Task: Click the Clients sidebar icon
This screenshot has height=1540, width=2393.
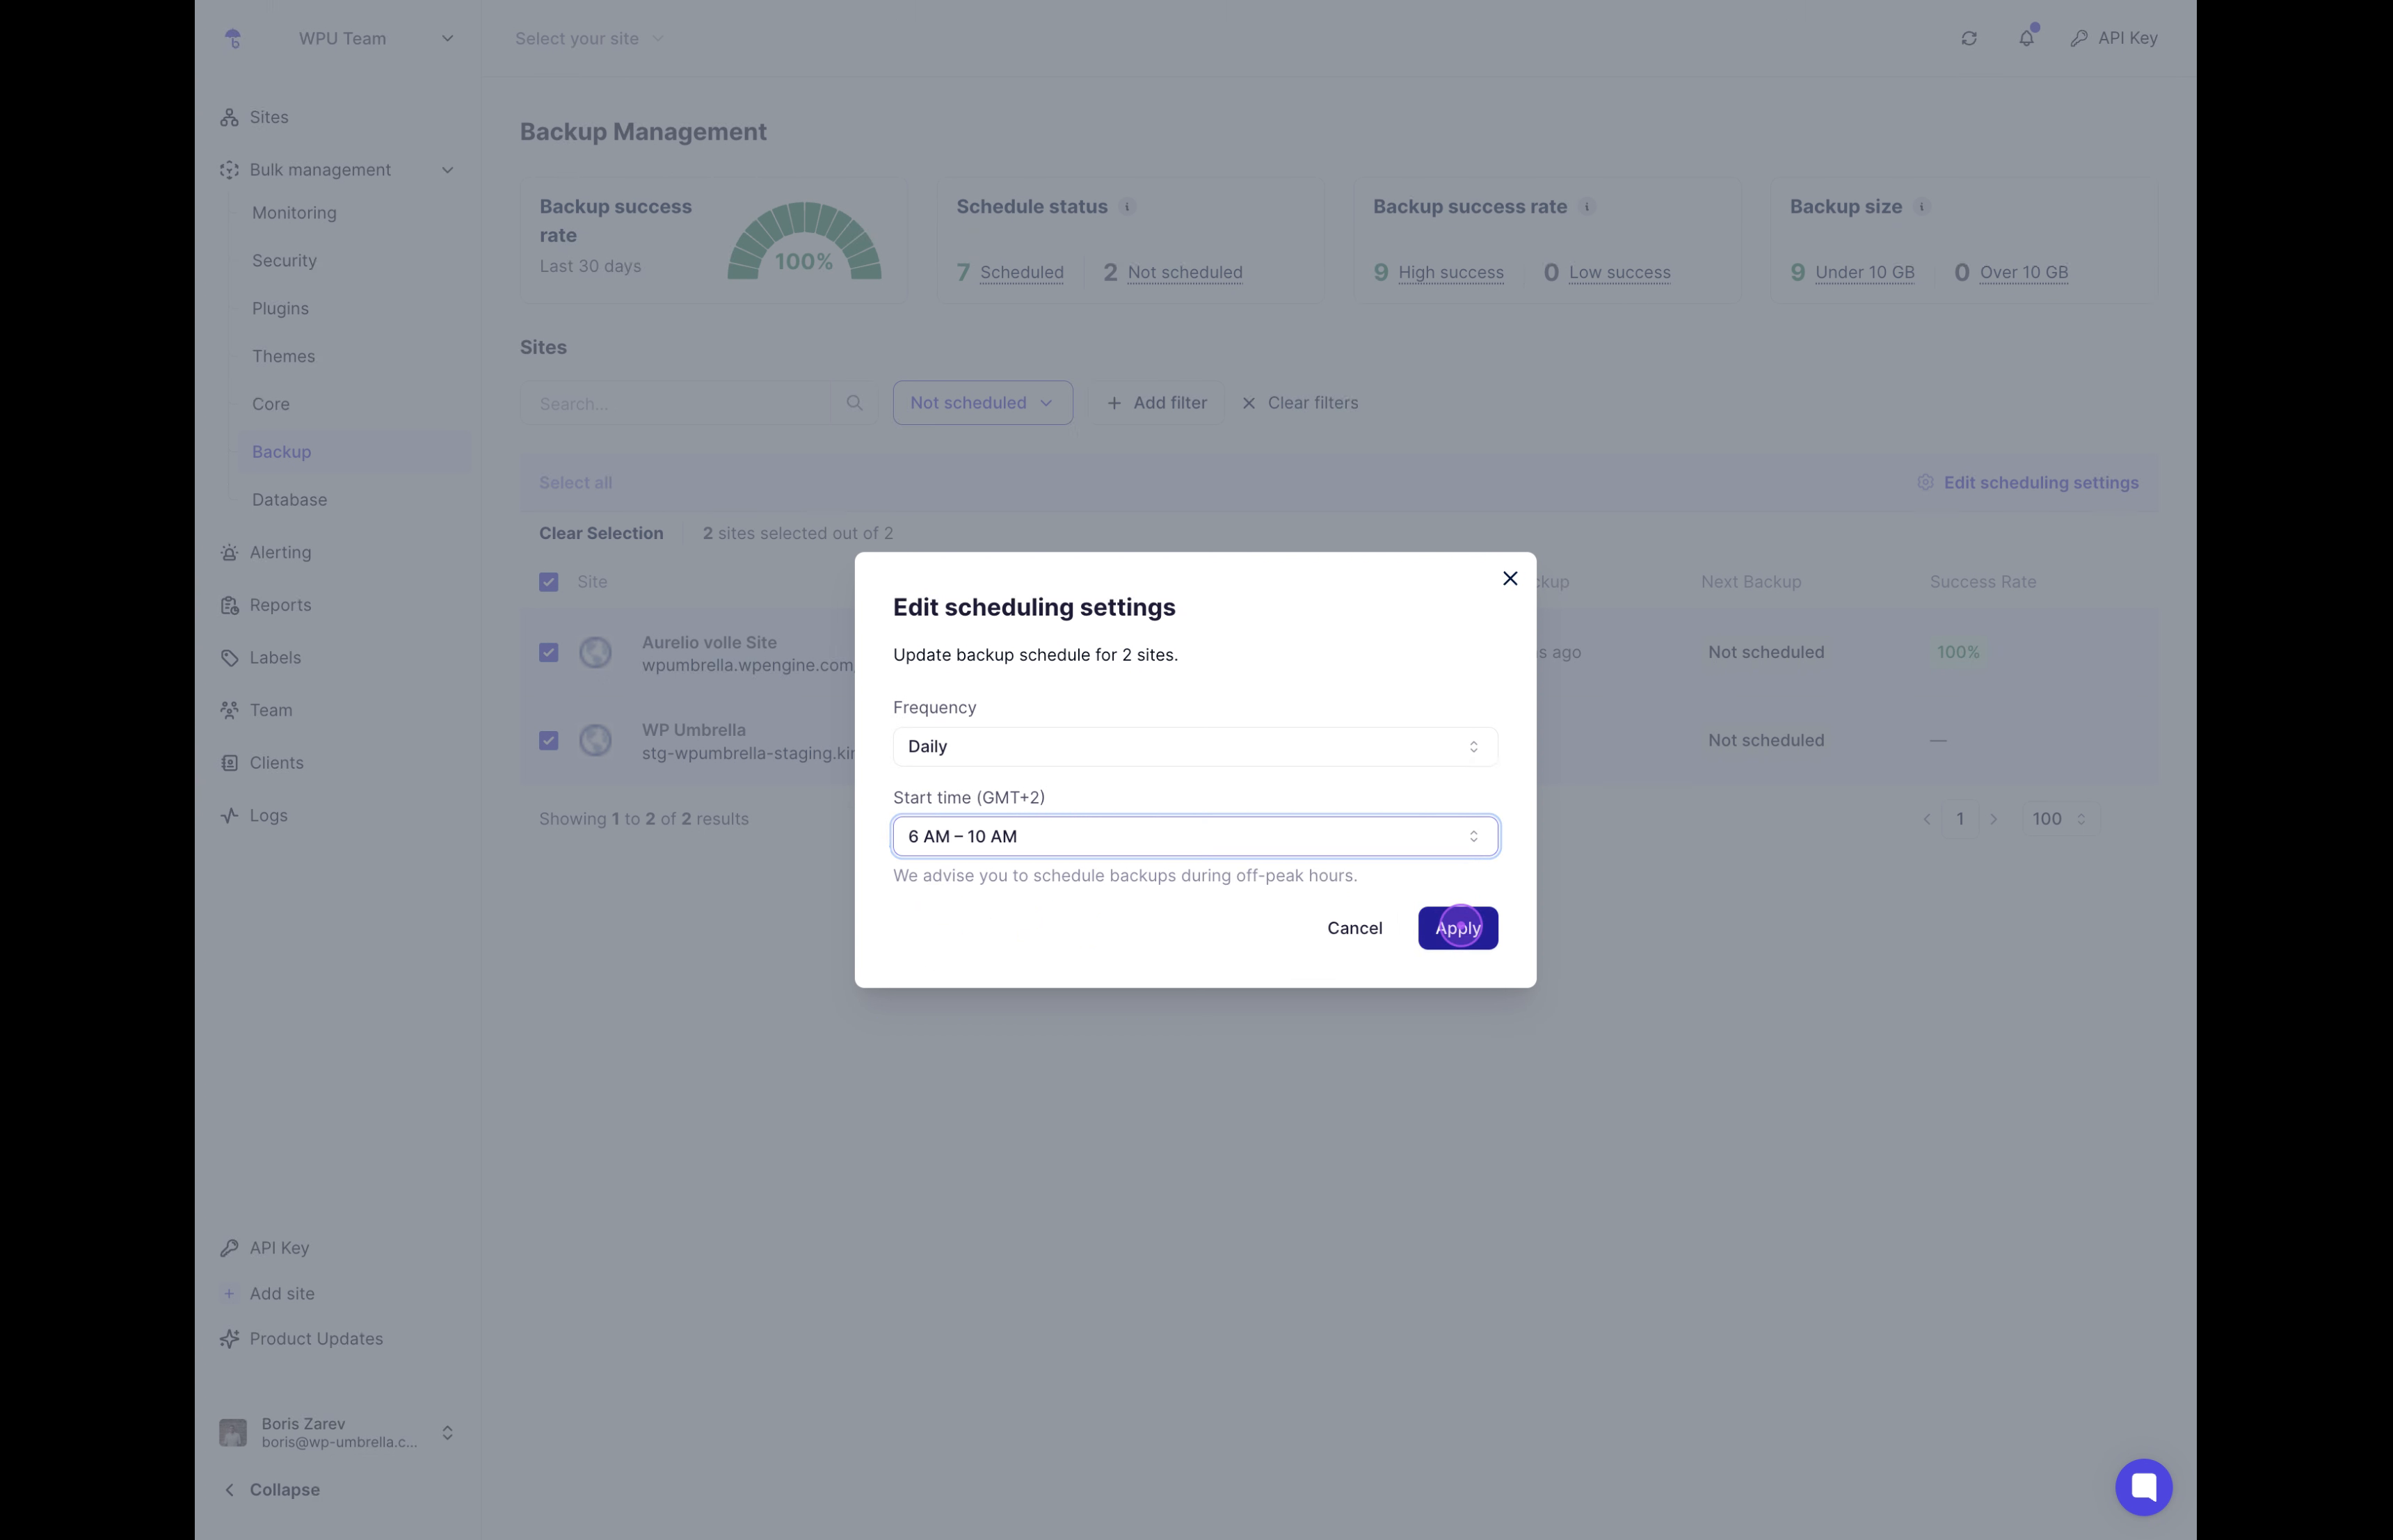Action: point(229,763)
